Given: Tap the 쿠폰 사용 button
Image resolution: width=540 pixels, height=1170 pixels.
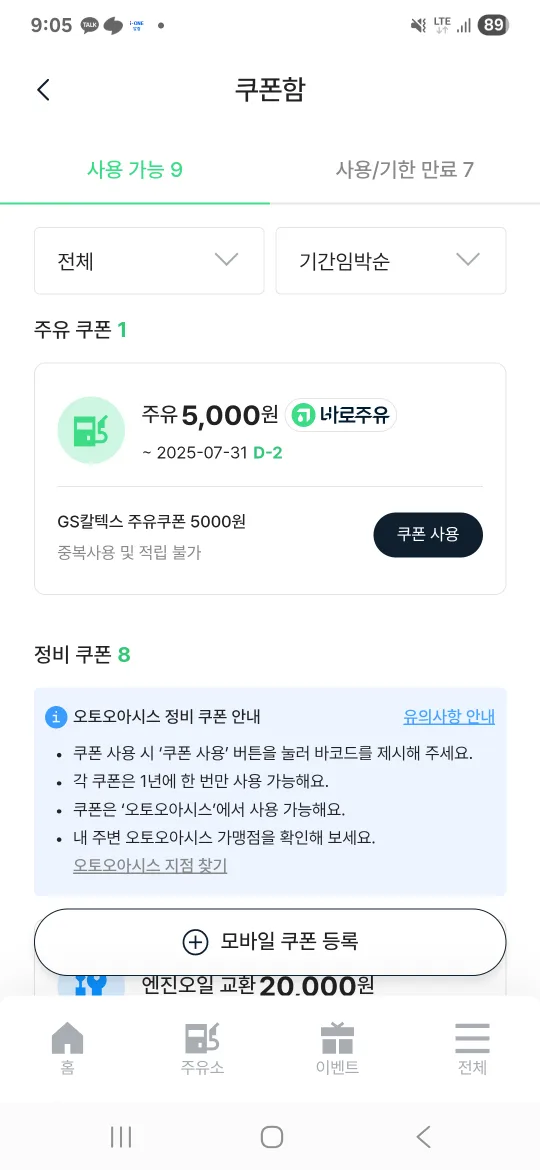Looking at the screenshot, I should click(x=428, y=534).
